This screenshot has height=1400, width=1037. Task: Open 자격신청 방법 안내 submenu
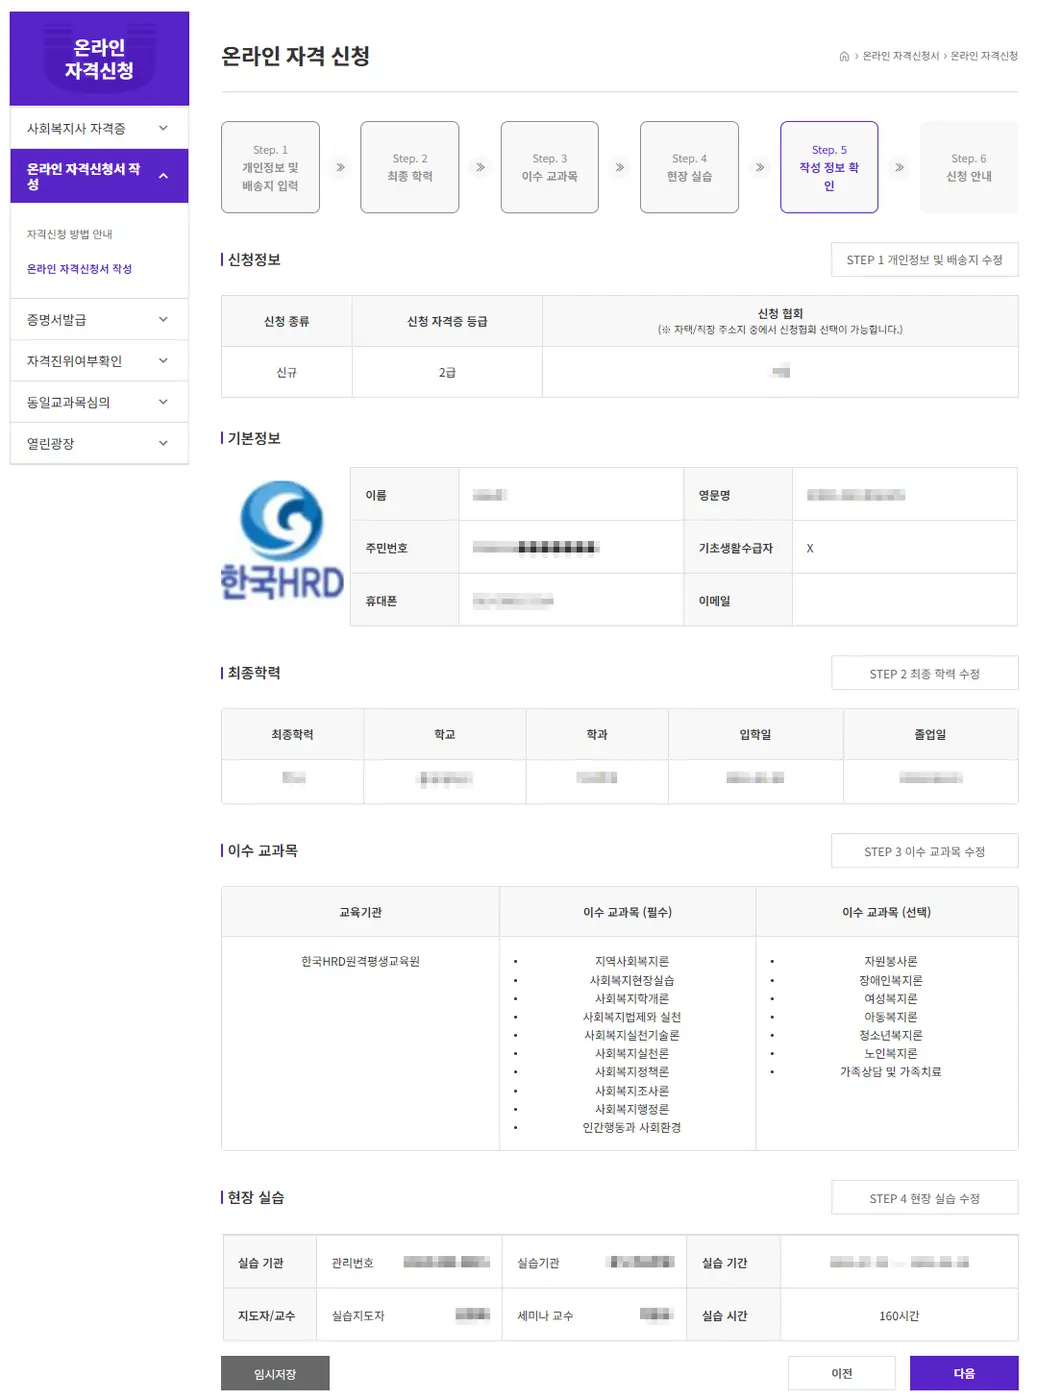click(x=69, y=234)
